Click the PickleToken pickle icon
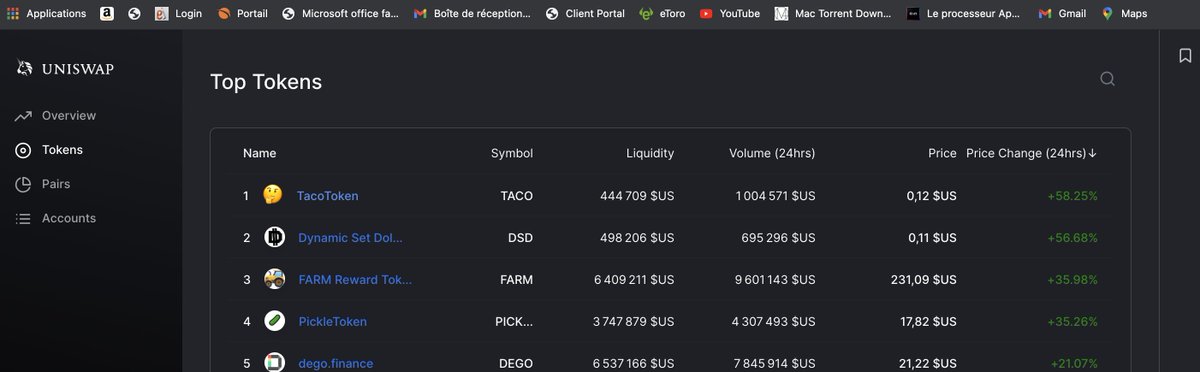This screenshot has width=1200, height=372. coord(275,321)
